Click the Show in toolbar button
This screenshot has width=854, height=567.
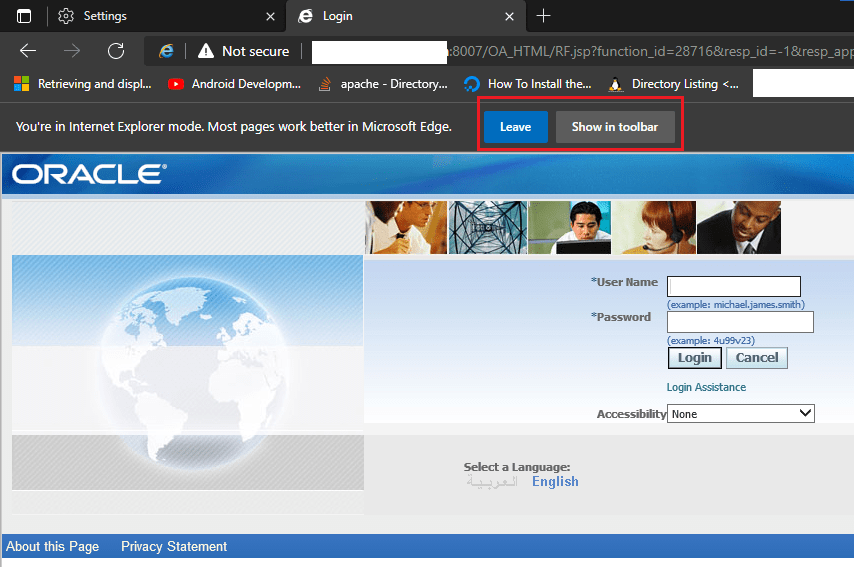[615, 127]
